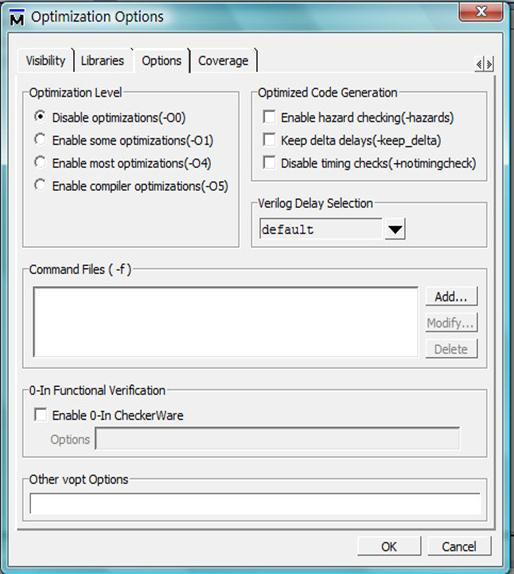Viewport: 514px width, 574px height.
Task: Click the default delay selection field
Action: [x=321, y=230]
